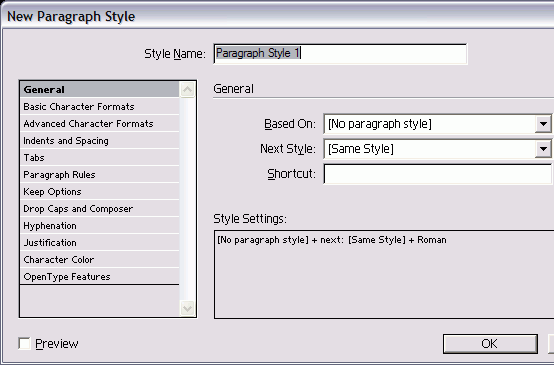Select OpenType Features category
Viewport: 554px width, 365px height.
[100, 276]
